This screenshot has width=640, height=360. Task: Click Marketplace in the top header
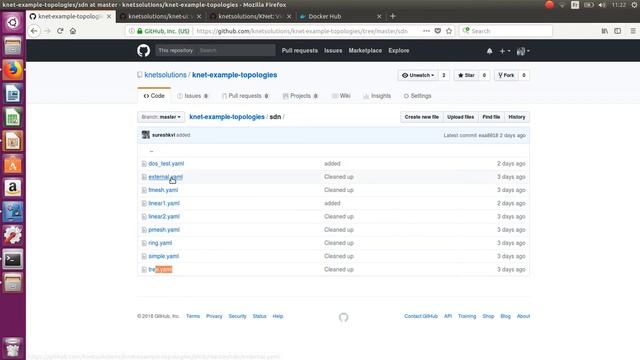[x=365, y=51]
